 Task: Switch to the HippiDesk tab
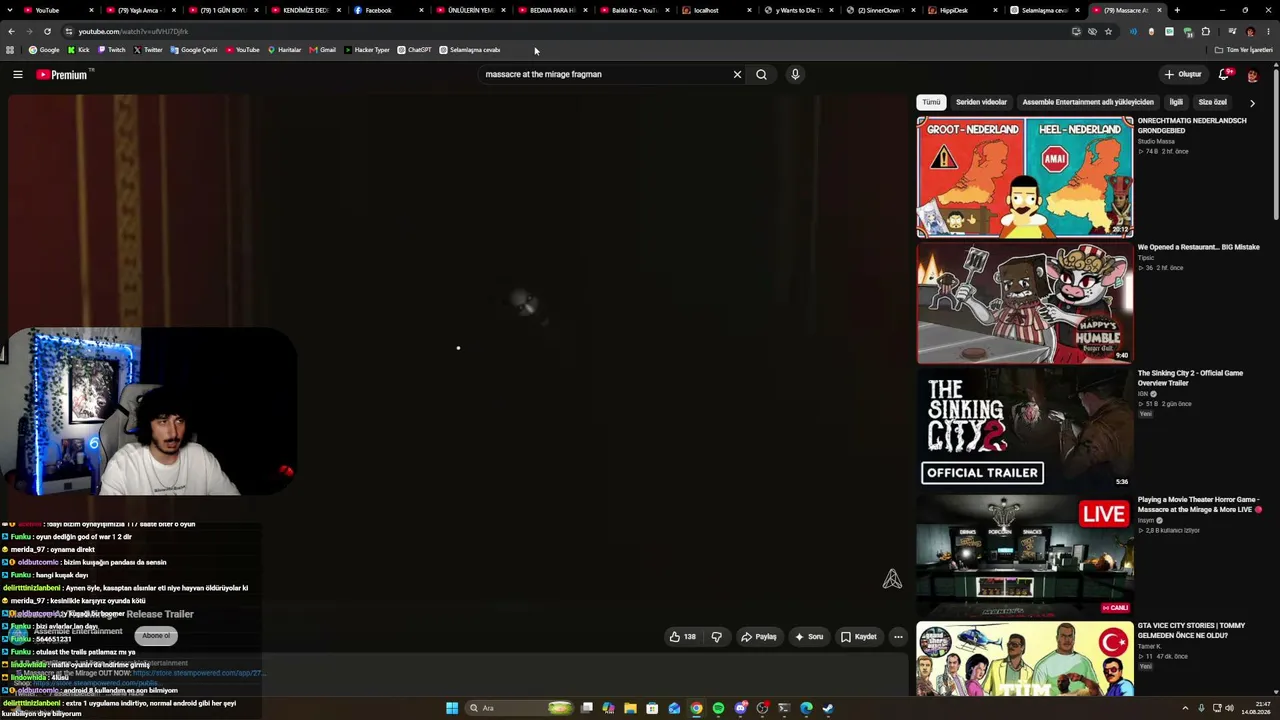pos(960,10)
